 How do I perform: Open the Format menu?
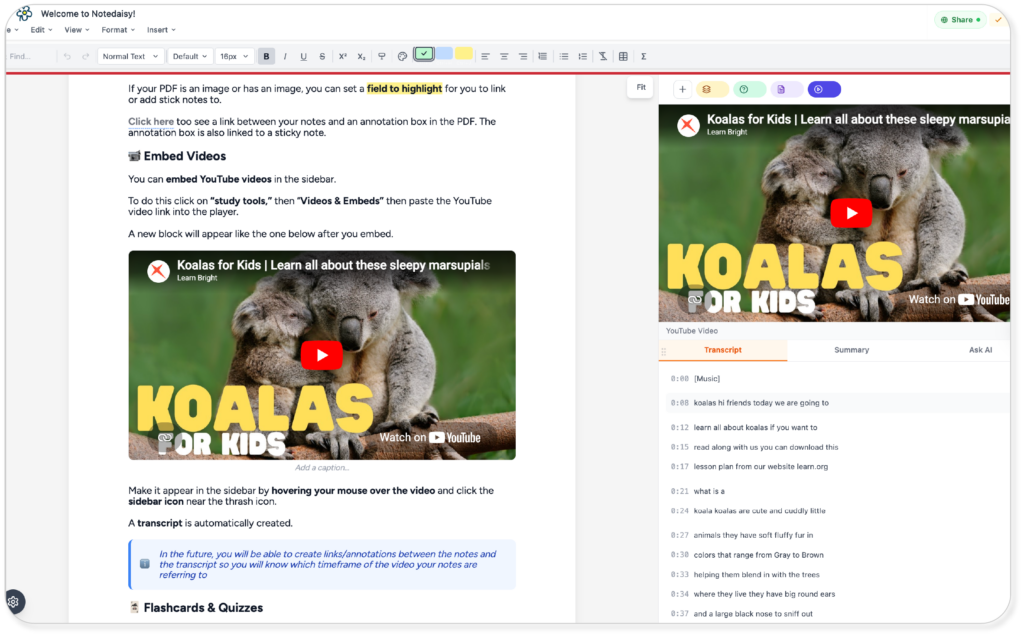pyautogui.click(x=118, y=30)
